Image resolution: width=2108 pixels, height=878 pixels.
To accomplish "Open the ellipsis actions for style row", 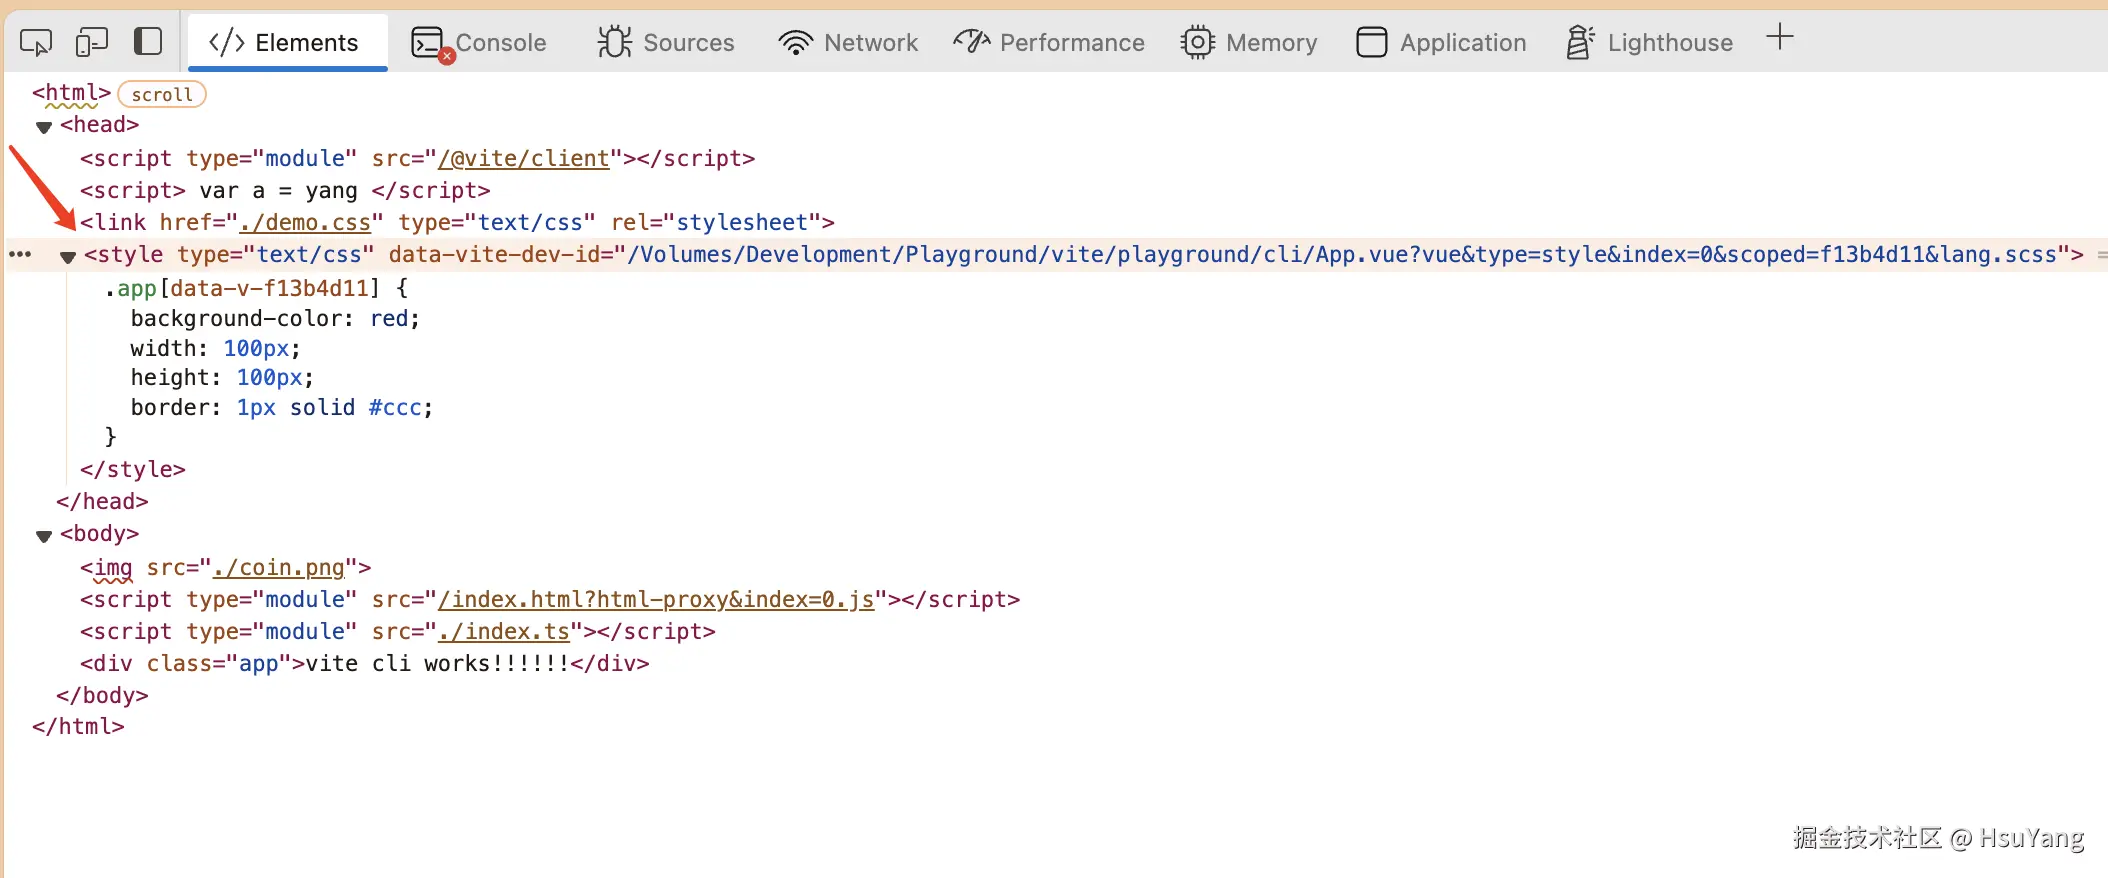I will [x=20, y=254].
